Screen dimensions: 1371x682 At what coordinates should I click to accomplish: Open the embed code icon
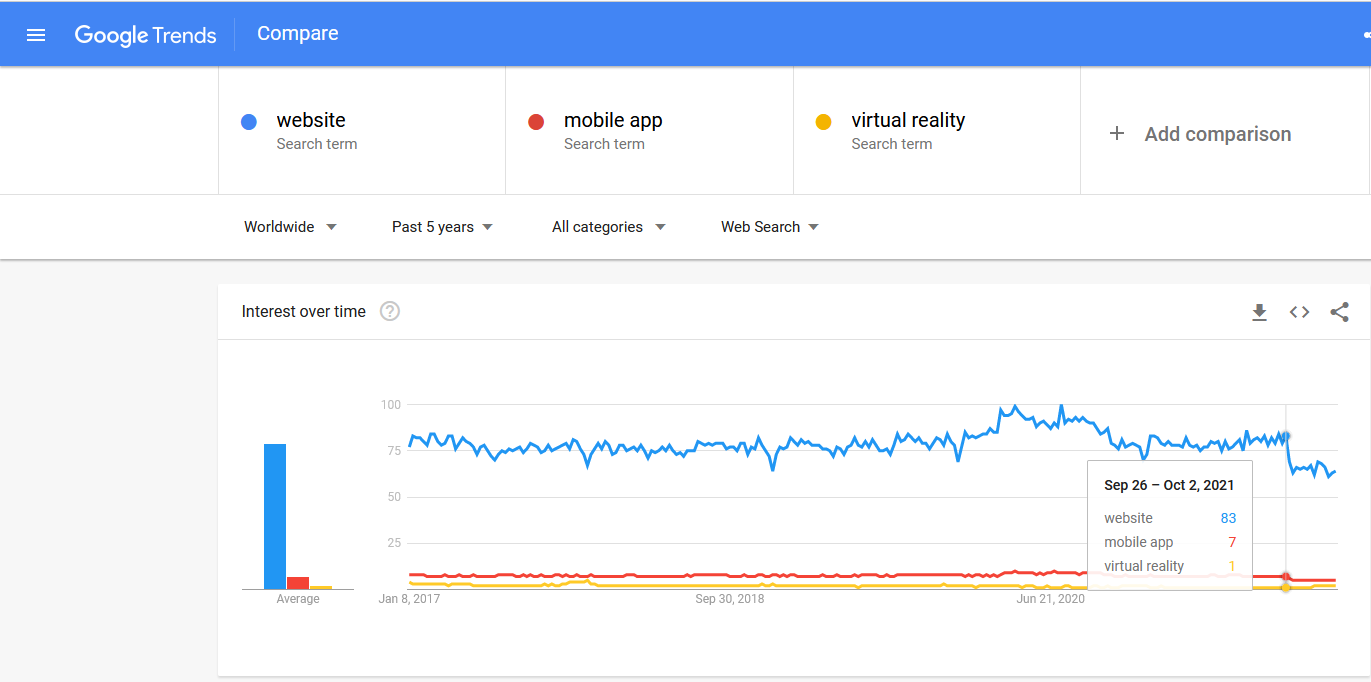tap(1299, 312)
